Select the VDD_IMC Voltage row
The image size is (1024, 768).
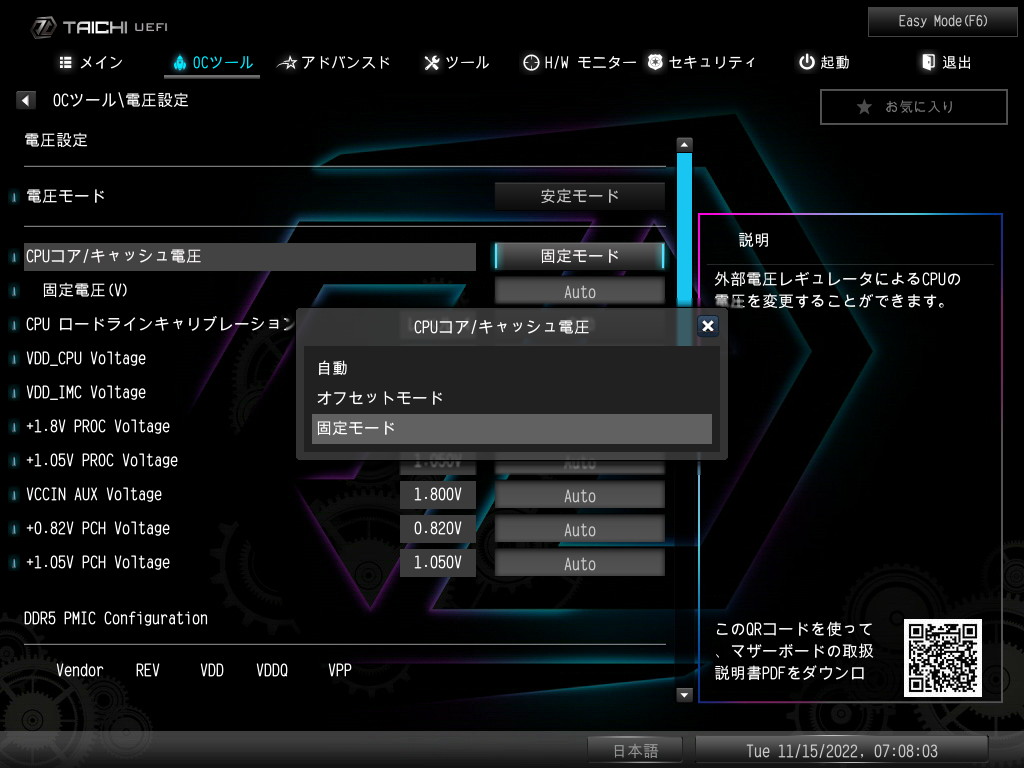coord(86,392)
